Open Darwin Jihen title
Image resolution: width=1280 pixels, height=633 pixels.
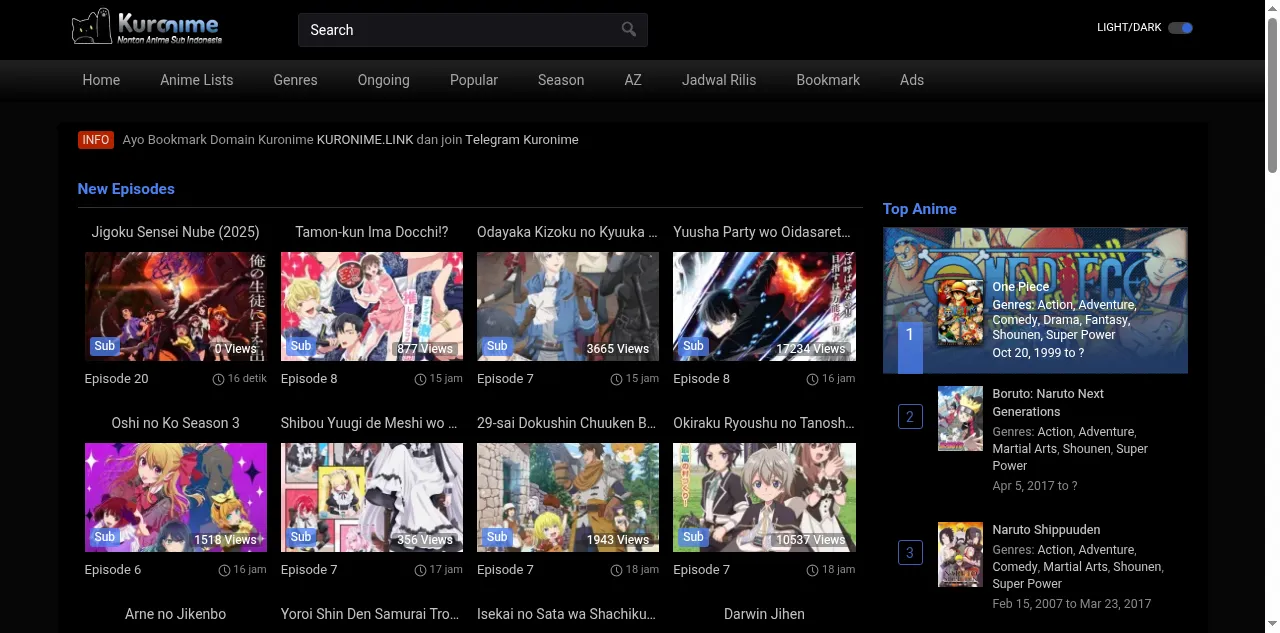click(x=764, y=614)
